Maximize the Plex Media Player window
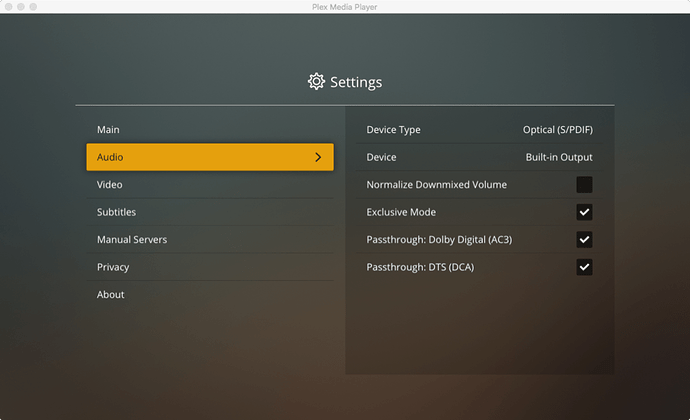690x420 pixels. point(33,7)
